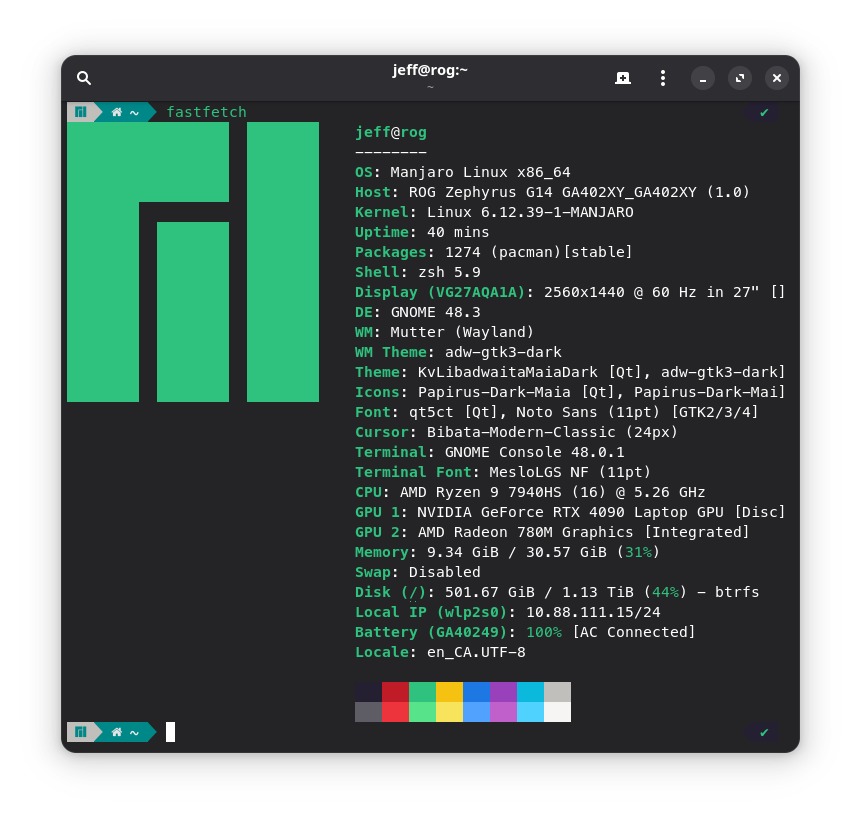Viewport: 861px width, 820px height.
Task: Click the home icon in the bottom prompt
Action: coord(116,732)
